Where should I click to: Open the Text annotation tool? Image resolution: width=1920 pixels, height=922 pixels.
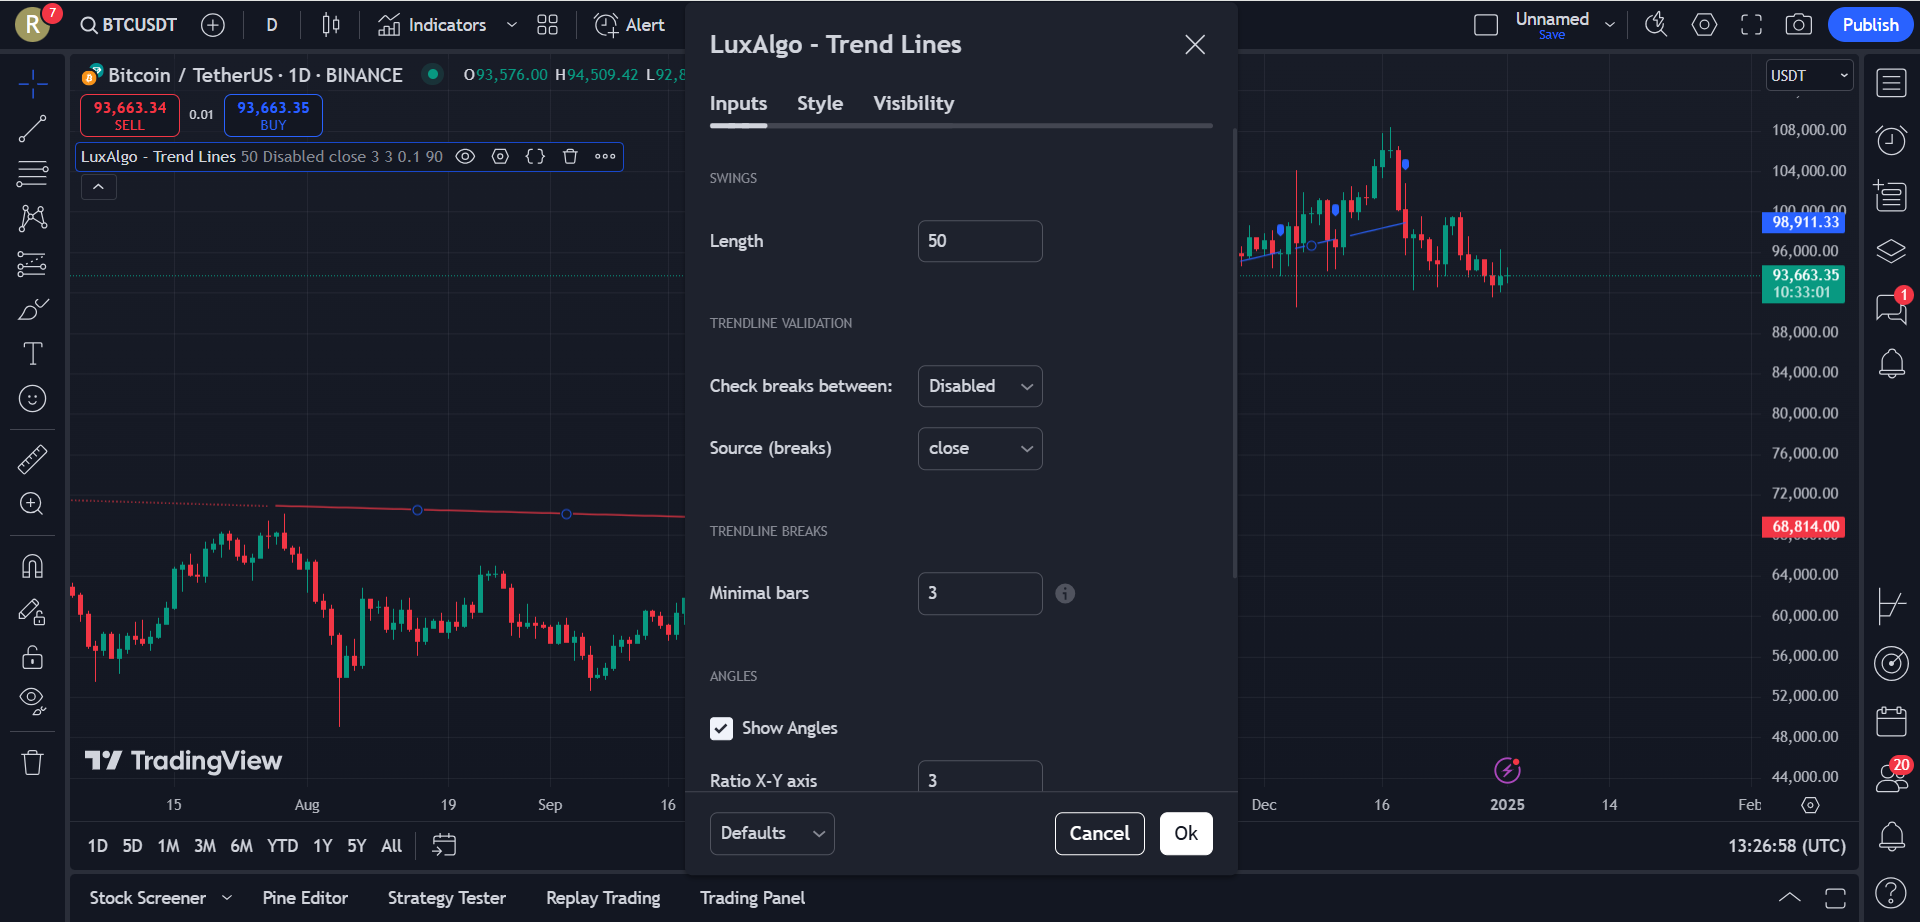point(32,354)
